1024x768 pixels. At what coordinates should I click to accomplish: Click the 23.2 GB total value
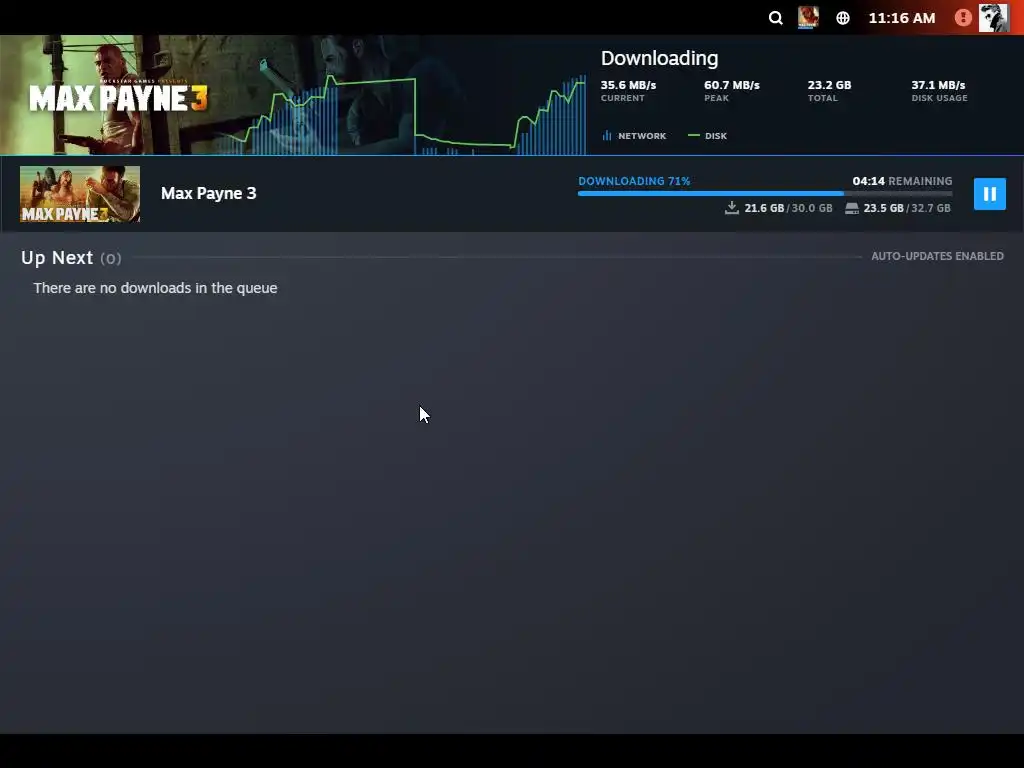click(x=829, y=85)
